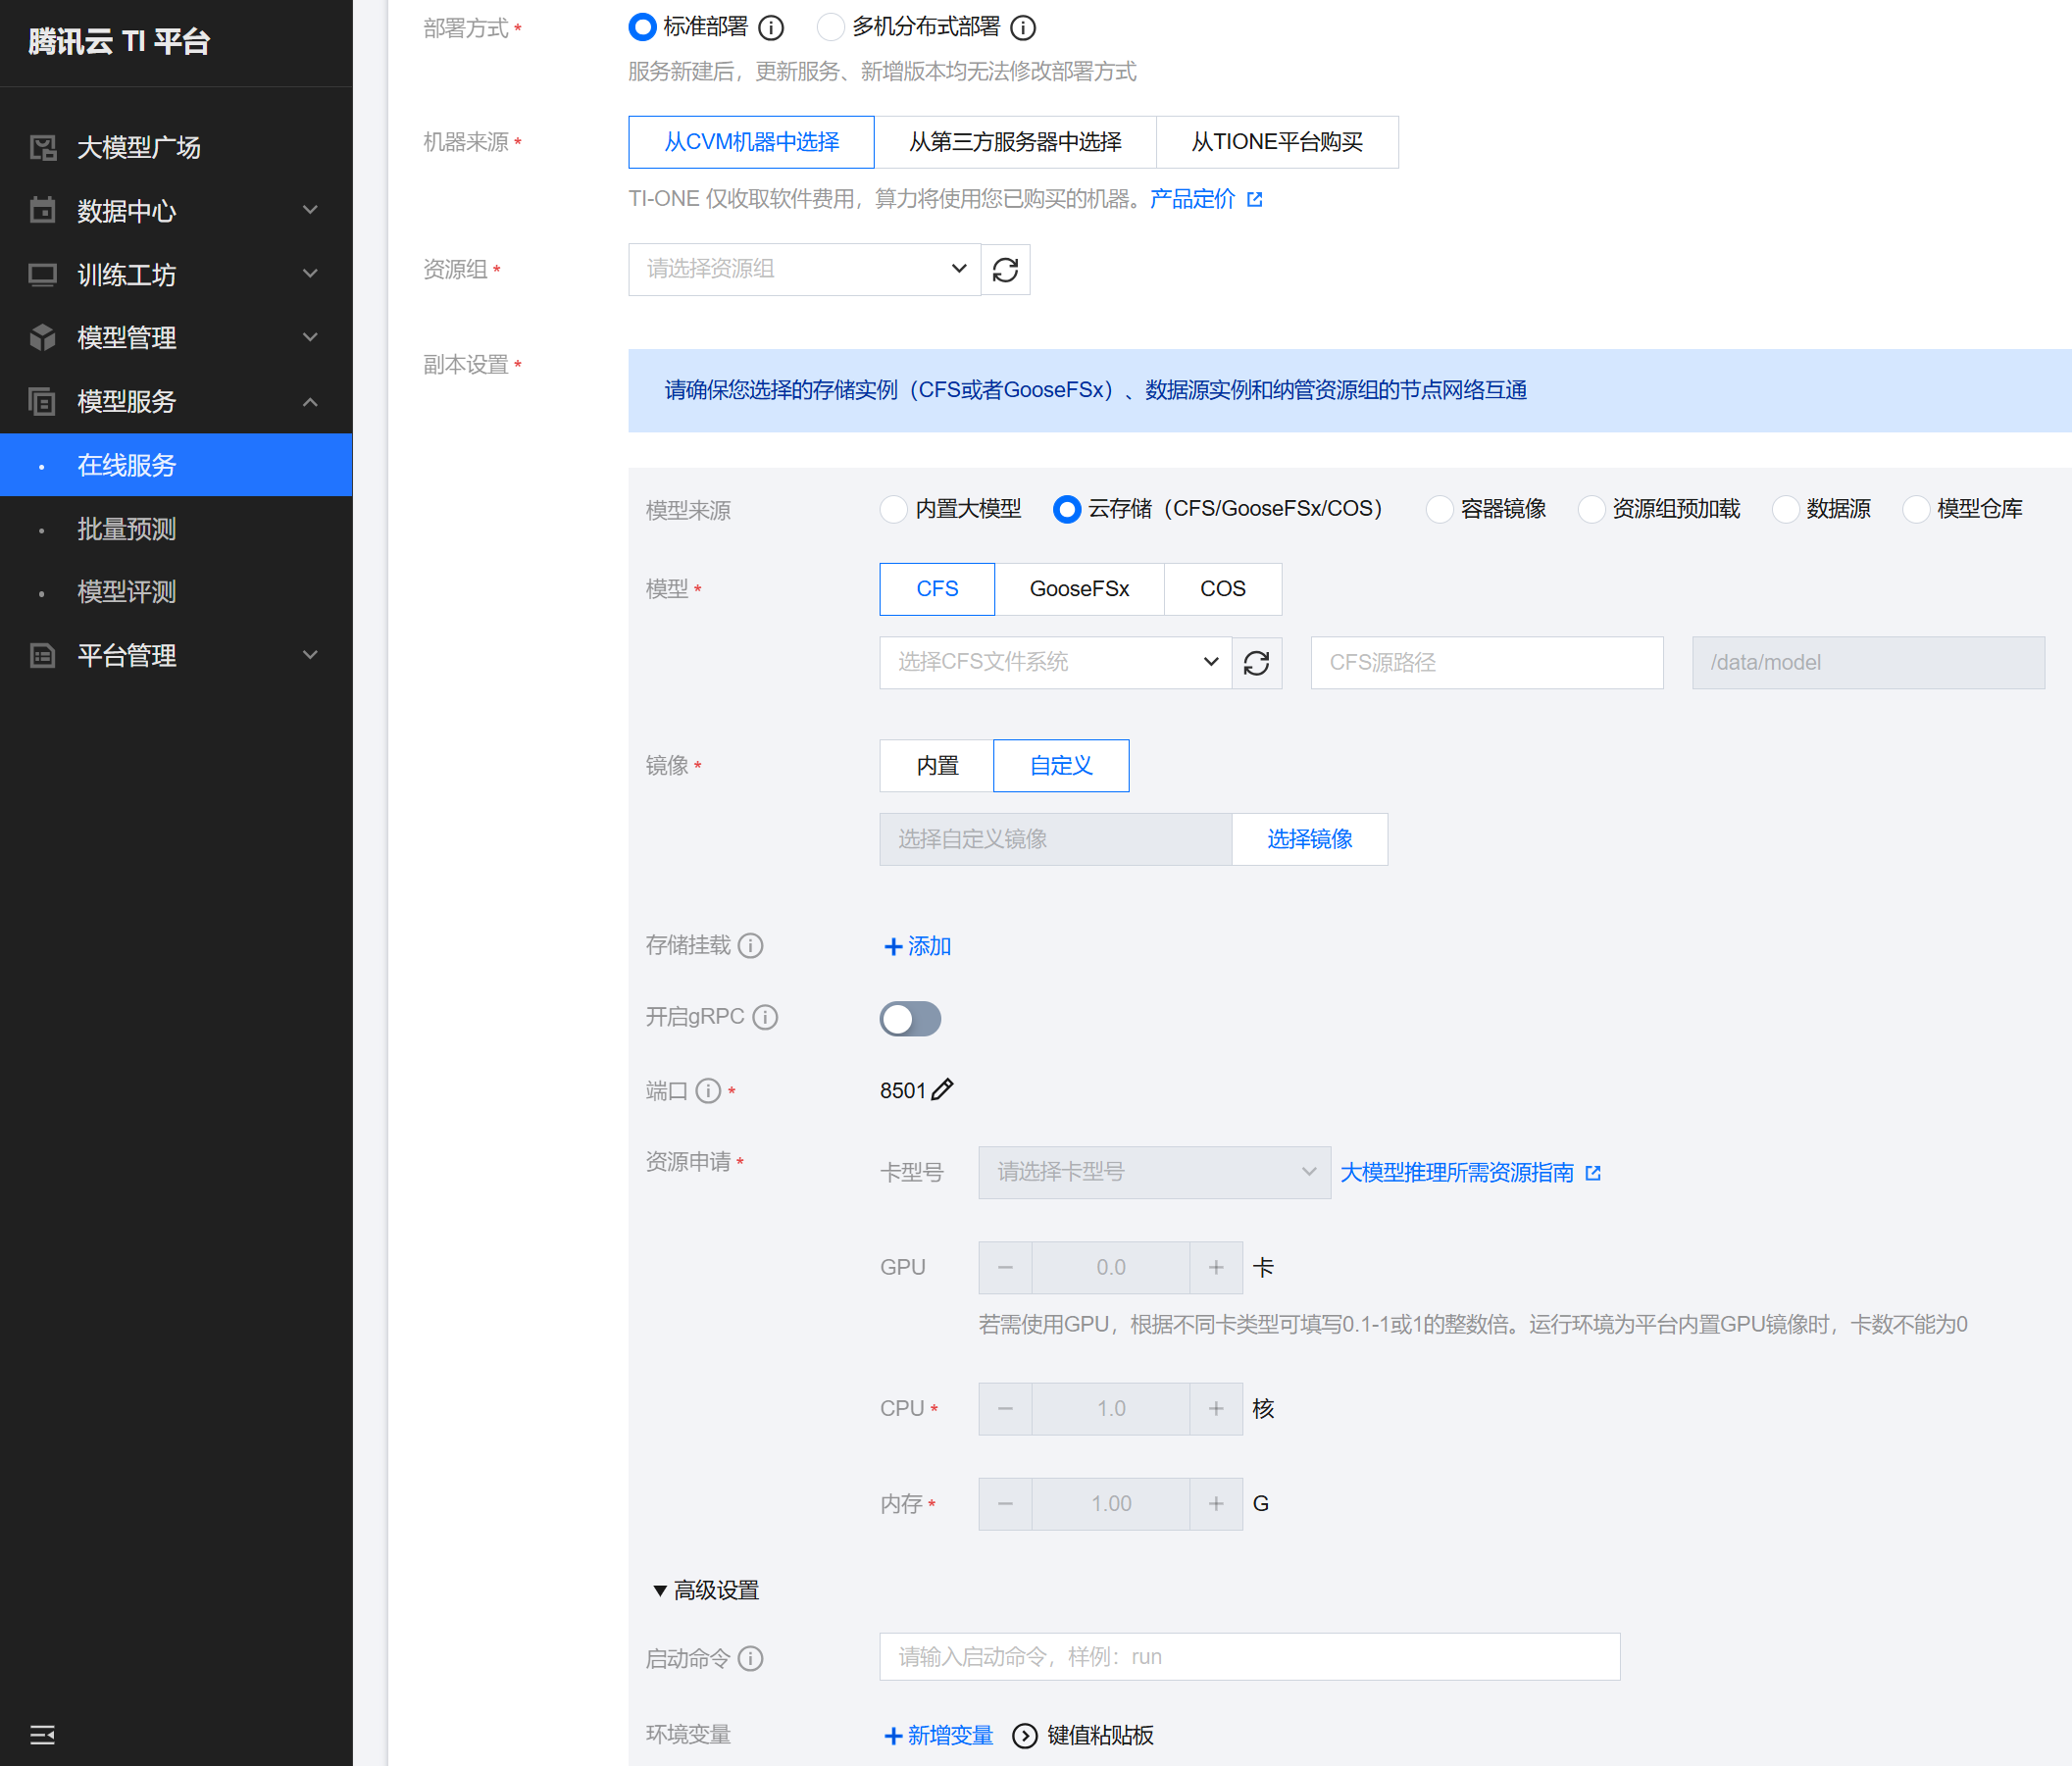Switch to the COS model tab

point(1222,589)
